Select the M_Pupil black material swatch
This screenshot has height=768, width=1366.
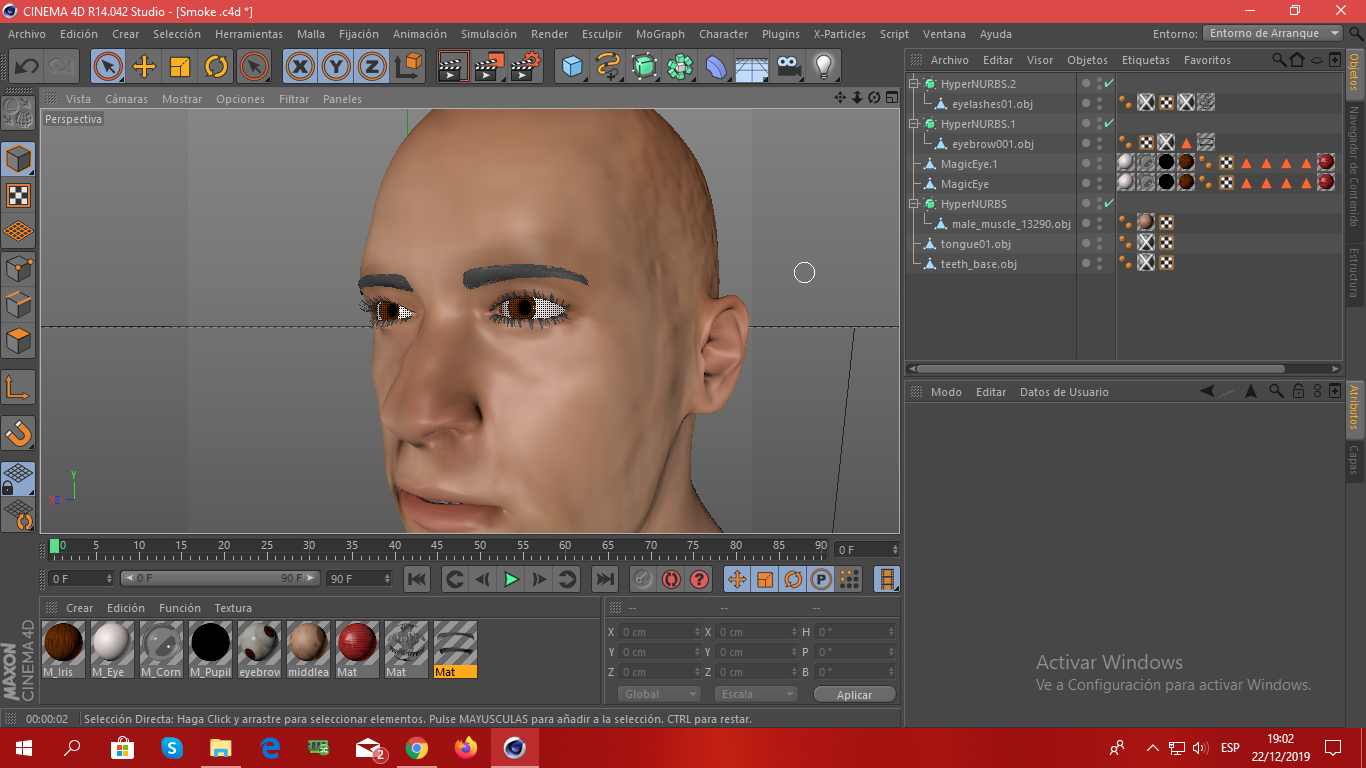coord(210,649)
